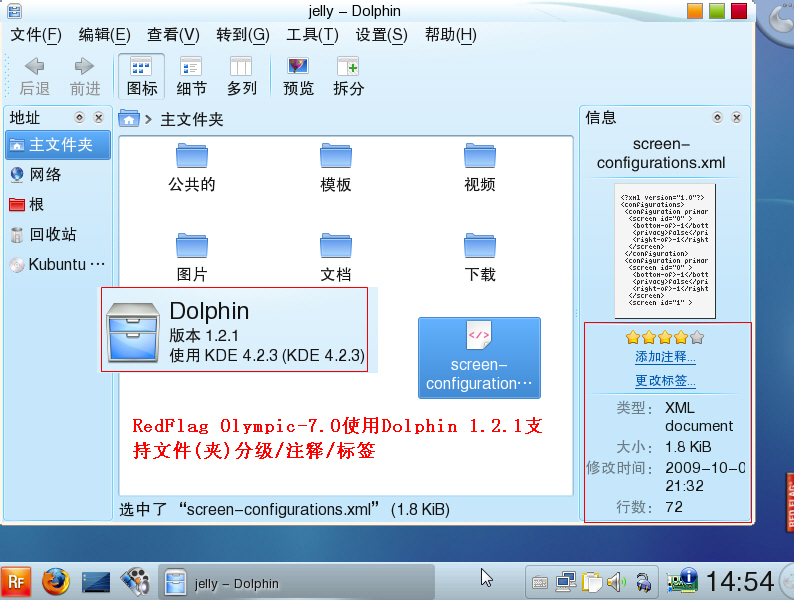Image resolution: width=794 pixels, height=600 pixels.
Task: Activate jelly – Dolphin taskbar entry
Action: pyautogui.click(x=296, y=583)
